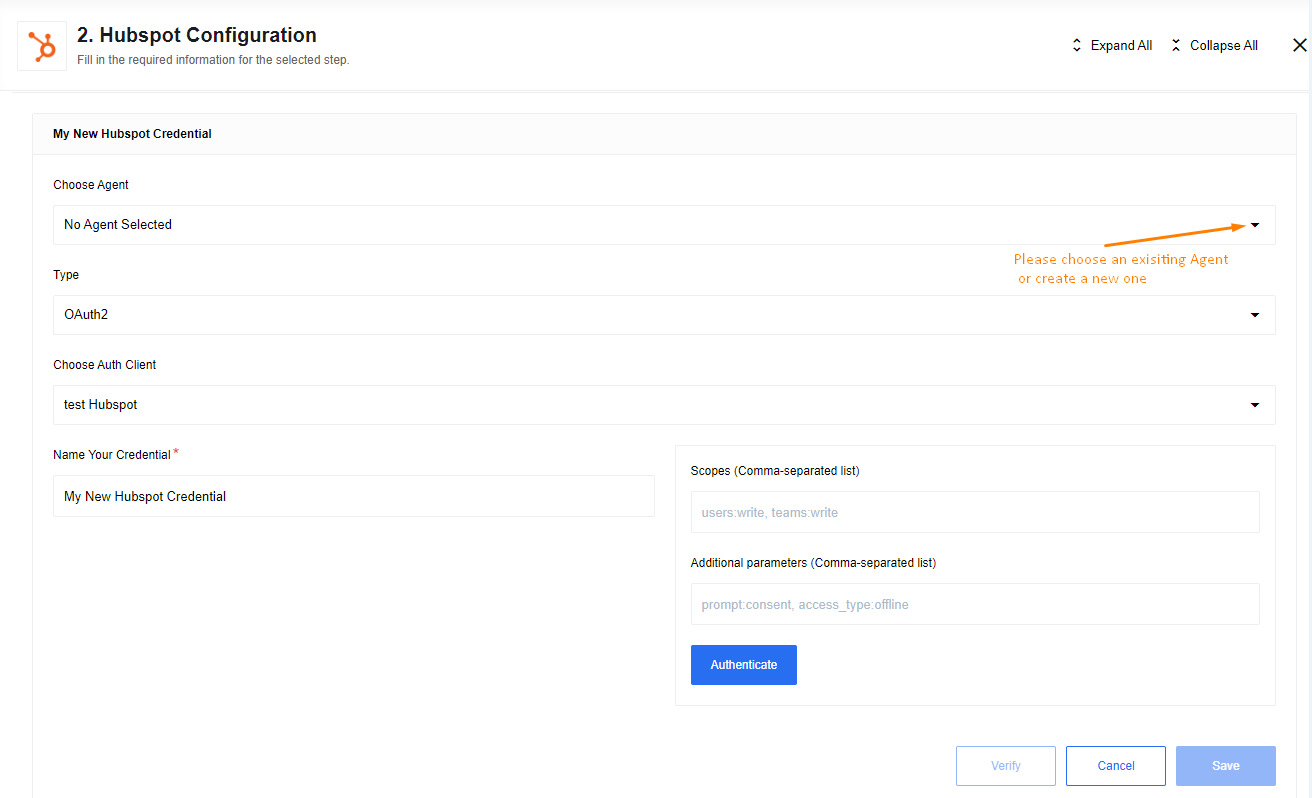Click the Additional parameters input field
This screenshot has width=1312, height=798.
tap(975, 604)
